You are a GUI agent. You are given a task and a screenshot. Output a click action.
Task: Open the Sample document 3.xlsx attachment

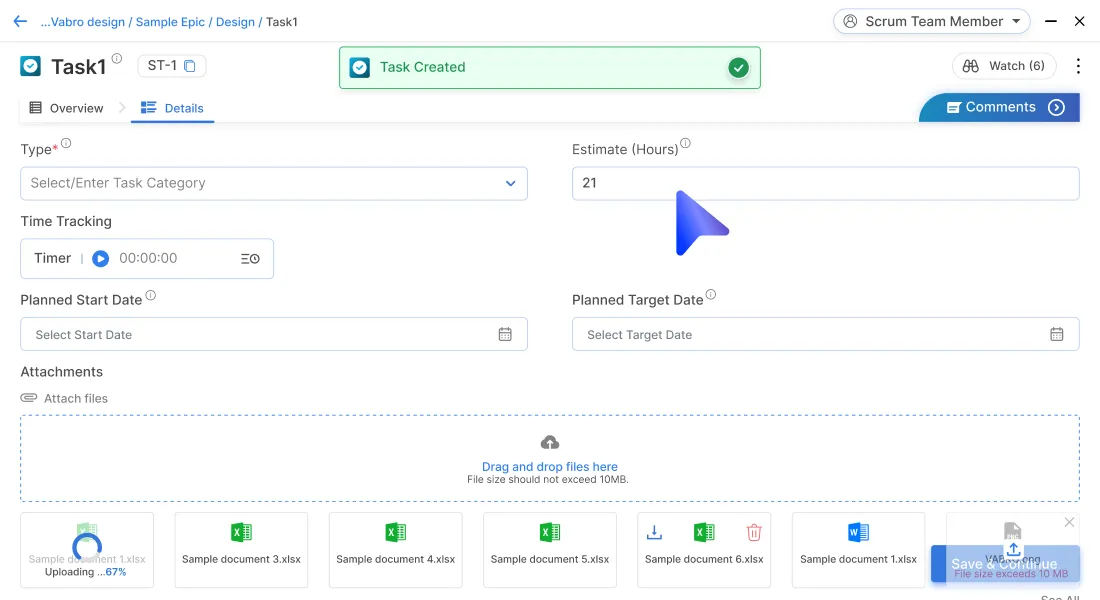(x=241, y=549)
